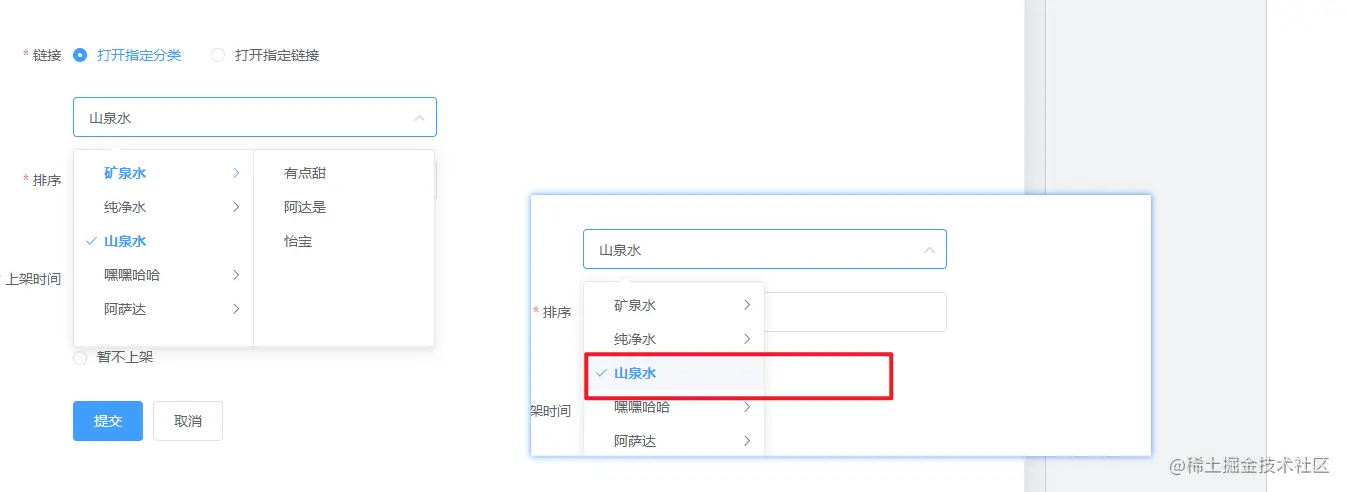The image size is (1346, 492).
Task: Choose 有点甜 in the submenu
Action: (304, 173)
